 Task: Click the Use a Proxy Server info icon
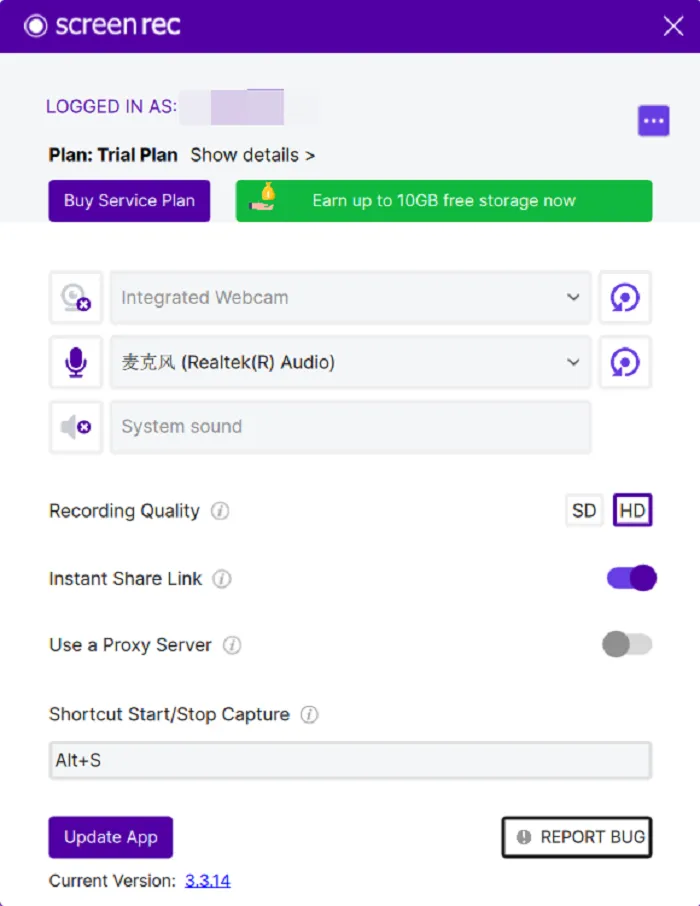click(x=232, y=645)
